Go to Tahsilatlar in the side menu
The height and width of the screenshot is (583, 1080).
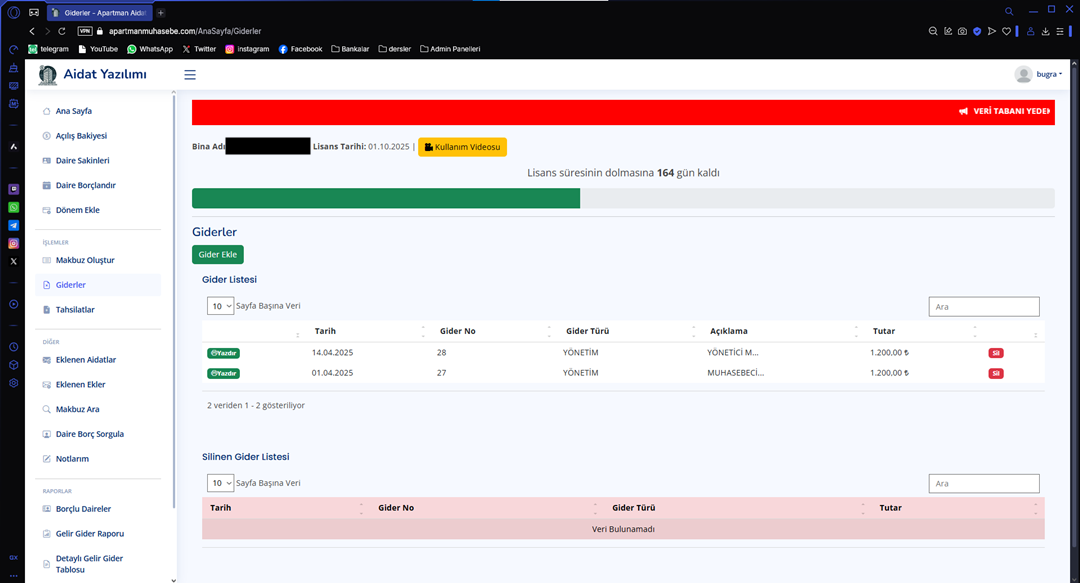[x=75, y=310]
